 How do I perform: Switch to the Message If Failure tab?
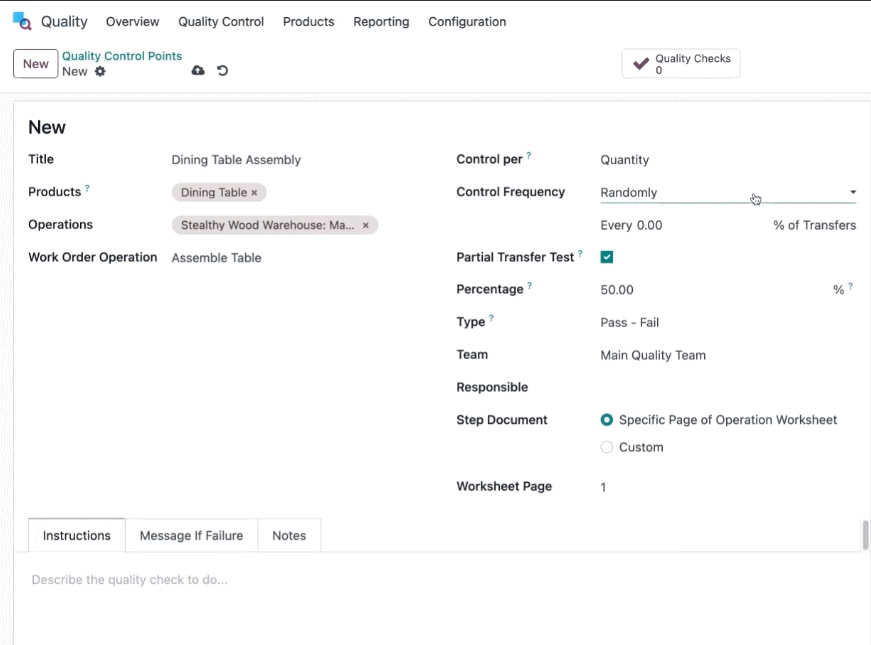tap(191, 536)
